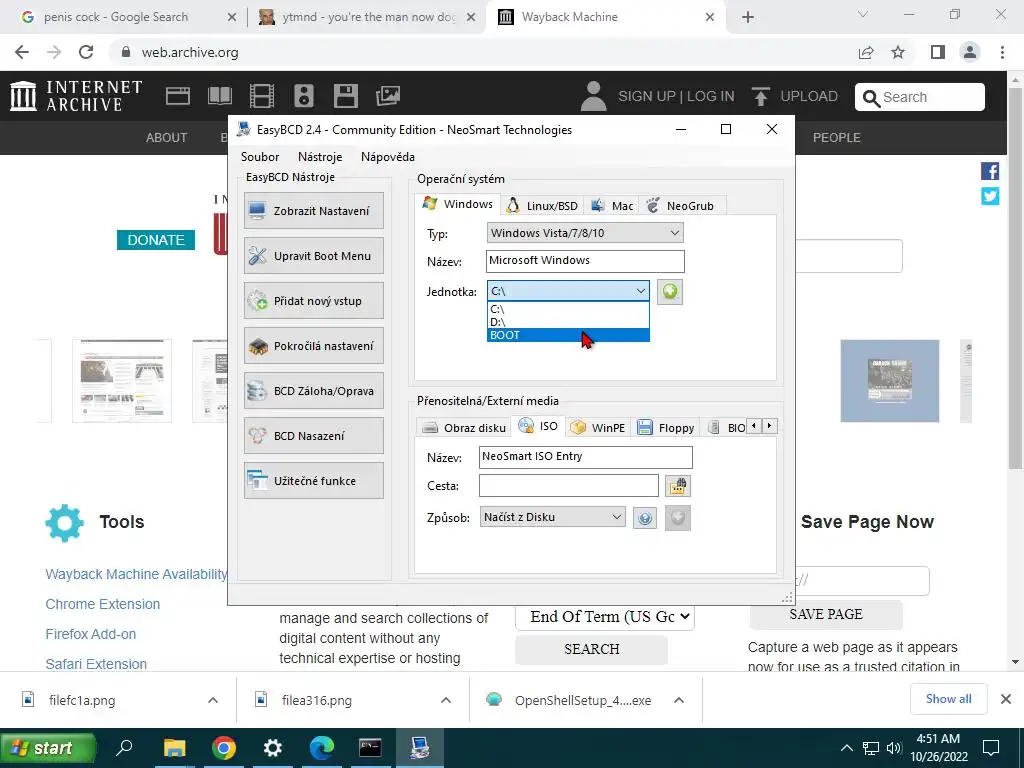Click Chrome share page icon
1024x768 pixels.
coord(866,52)
